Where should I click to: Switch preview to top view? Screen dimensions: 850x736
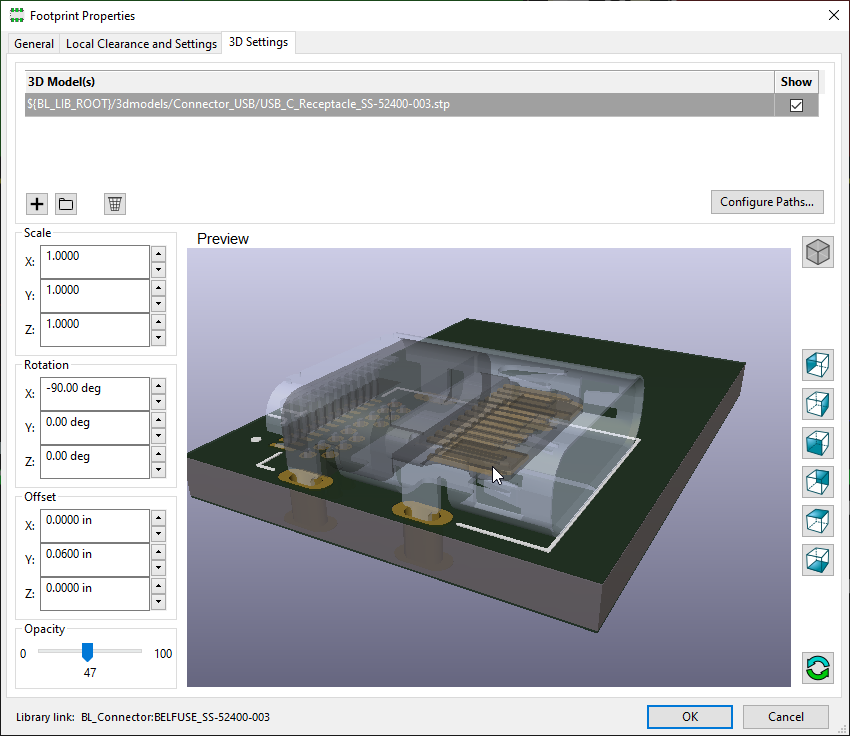click(x=818, y=520)
